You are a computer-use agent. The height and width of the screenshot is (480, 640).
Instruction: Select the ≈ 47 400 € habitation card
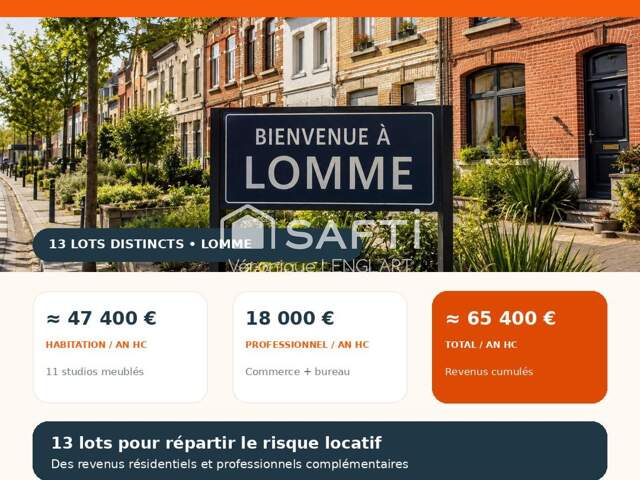(x=120, y=347)
